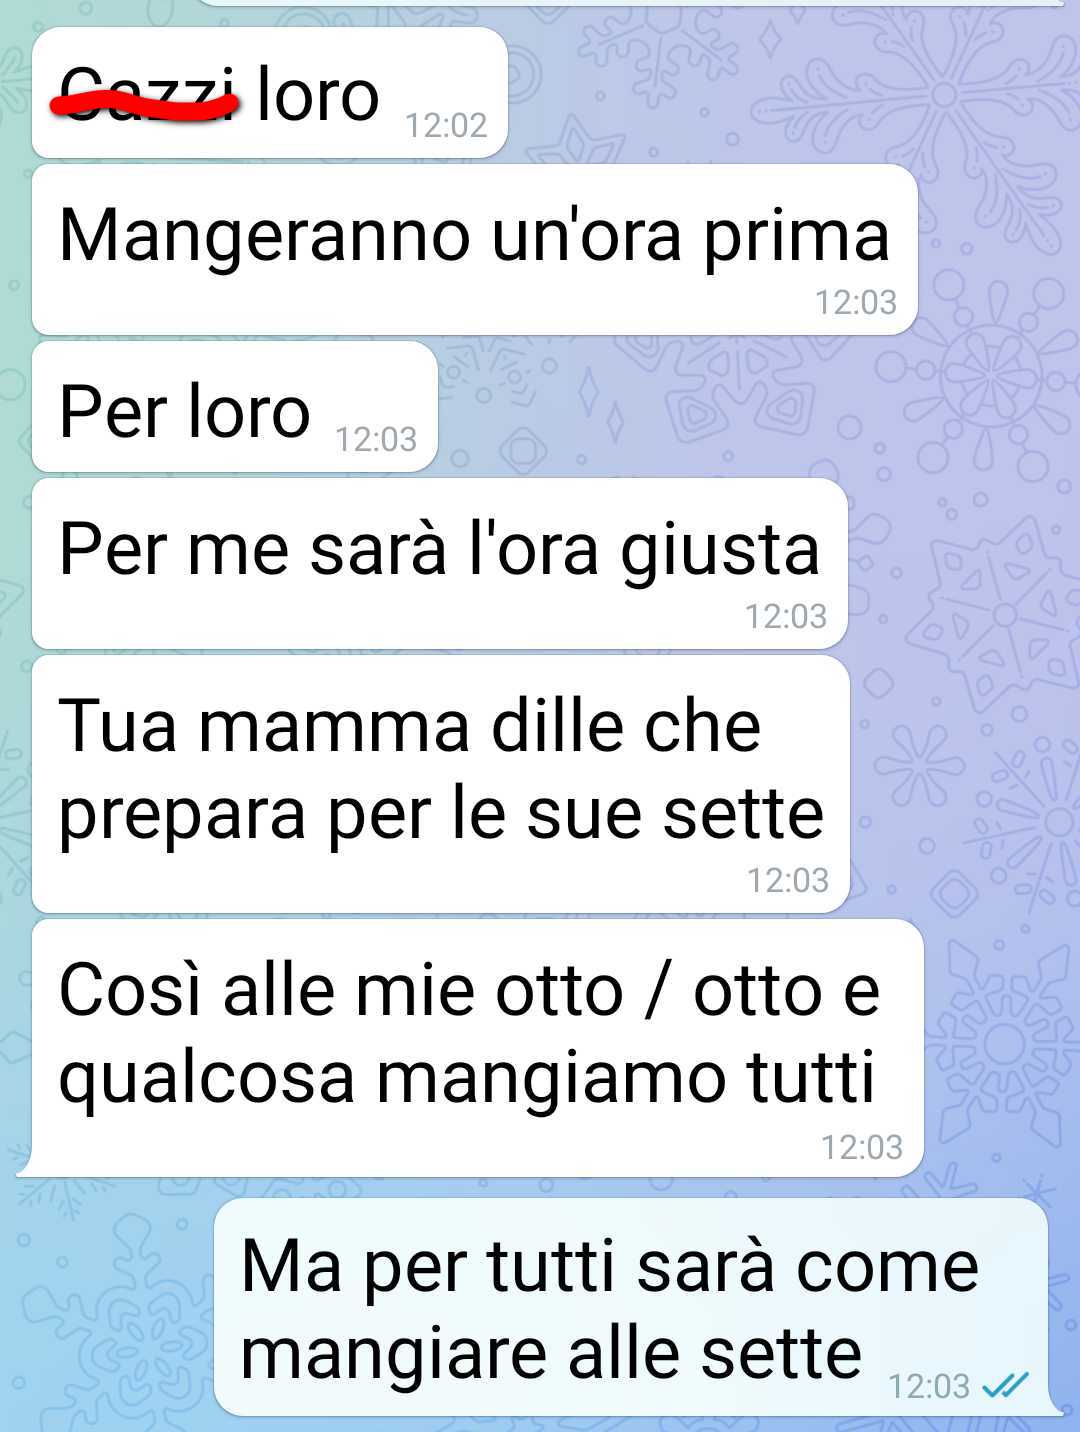Tap the 'Per me sarà l'ora giusta' message
The width and height of the screenshot is (1080, 1432).
440,564
